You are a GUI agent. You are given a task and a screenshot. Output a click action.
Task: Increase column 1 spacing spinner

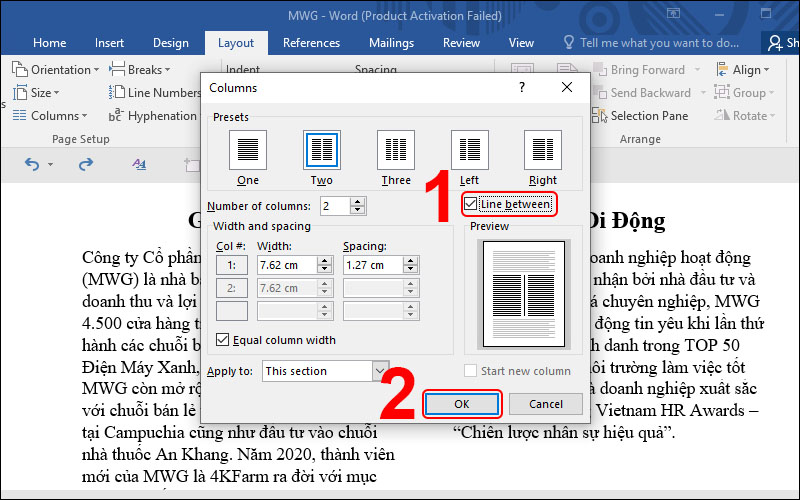pyautogui.click(x=410, y=261)
